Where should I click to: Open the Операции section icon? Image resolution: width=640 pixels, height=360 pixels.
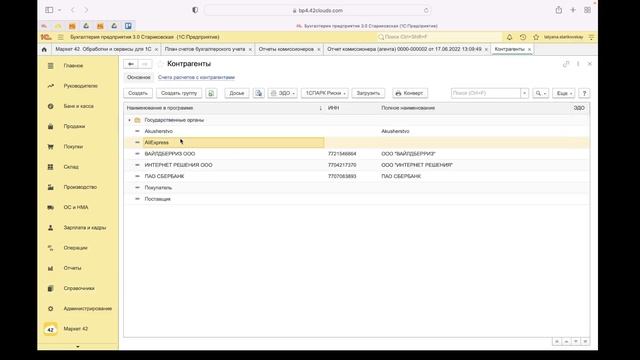coord(51,248)
